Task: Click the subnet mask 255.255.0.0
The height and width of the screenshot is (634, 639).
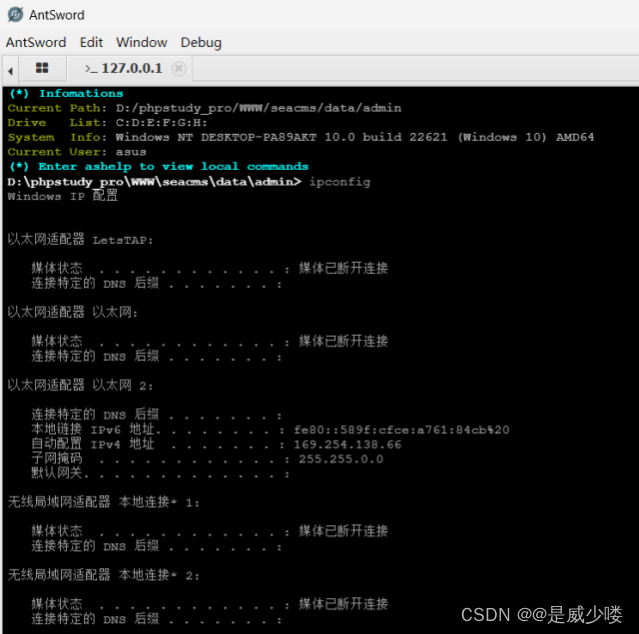Action: pos(341,459)
